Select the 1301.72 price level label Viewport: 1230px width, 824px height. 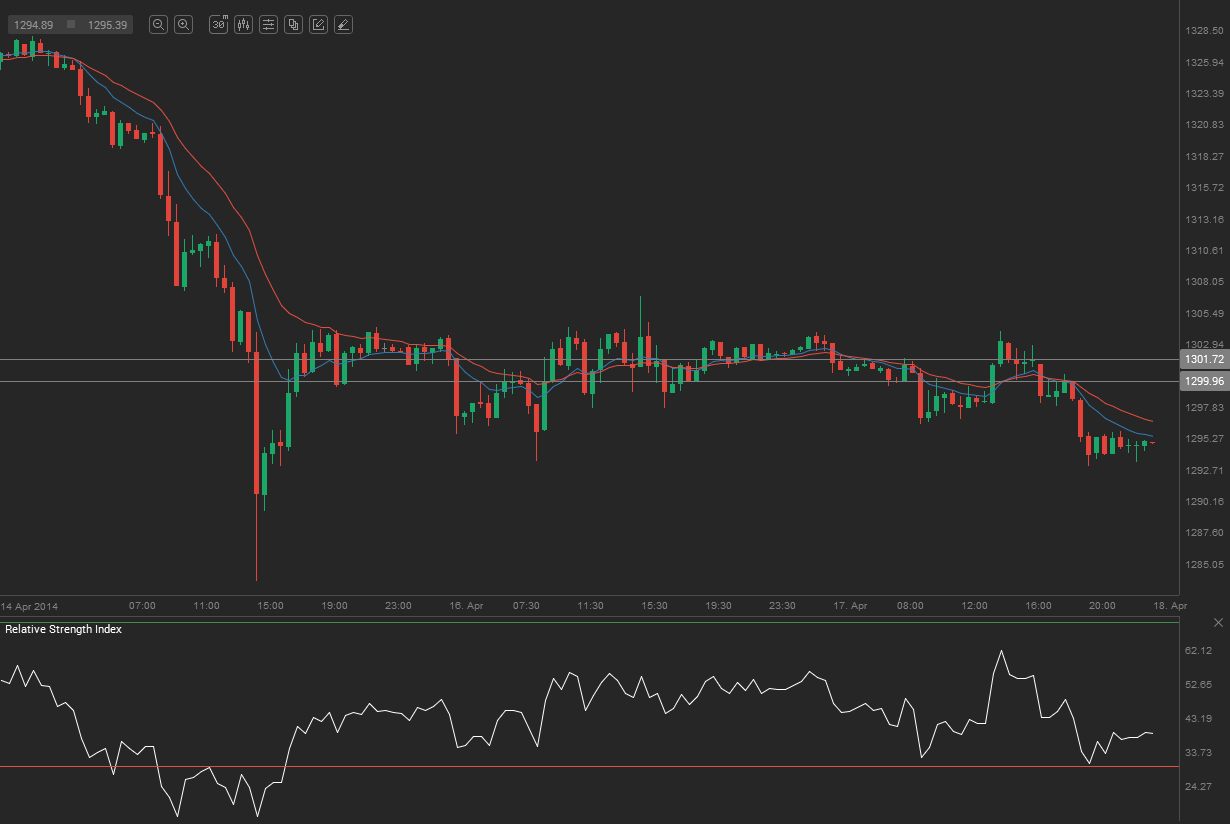[x=1203, y=359]
